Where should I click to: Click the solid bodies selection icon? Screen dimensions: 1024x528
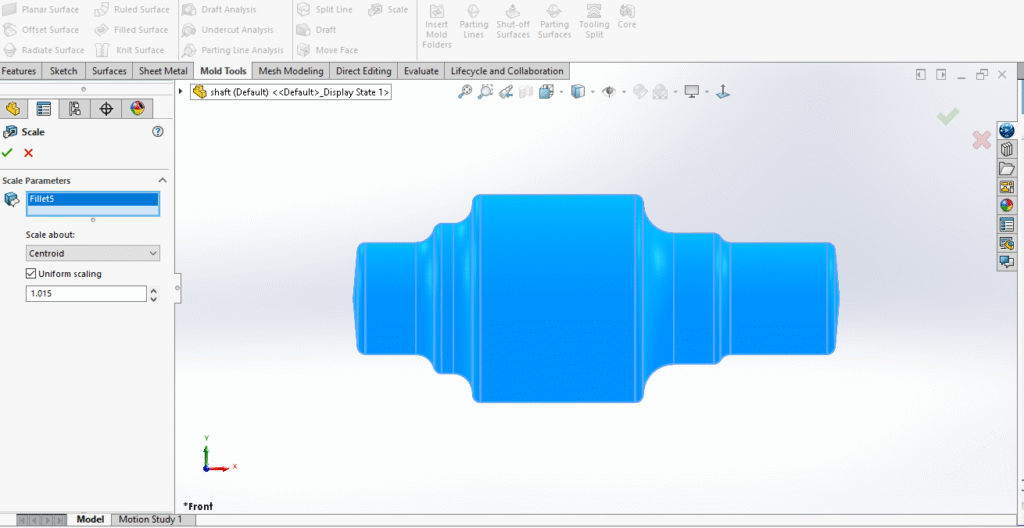pos(11,200)
